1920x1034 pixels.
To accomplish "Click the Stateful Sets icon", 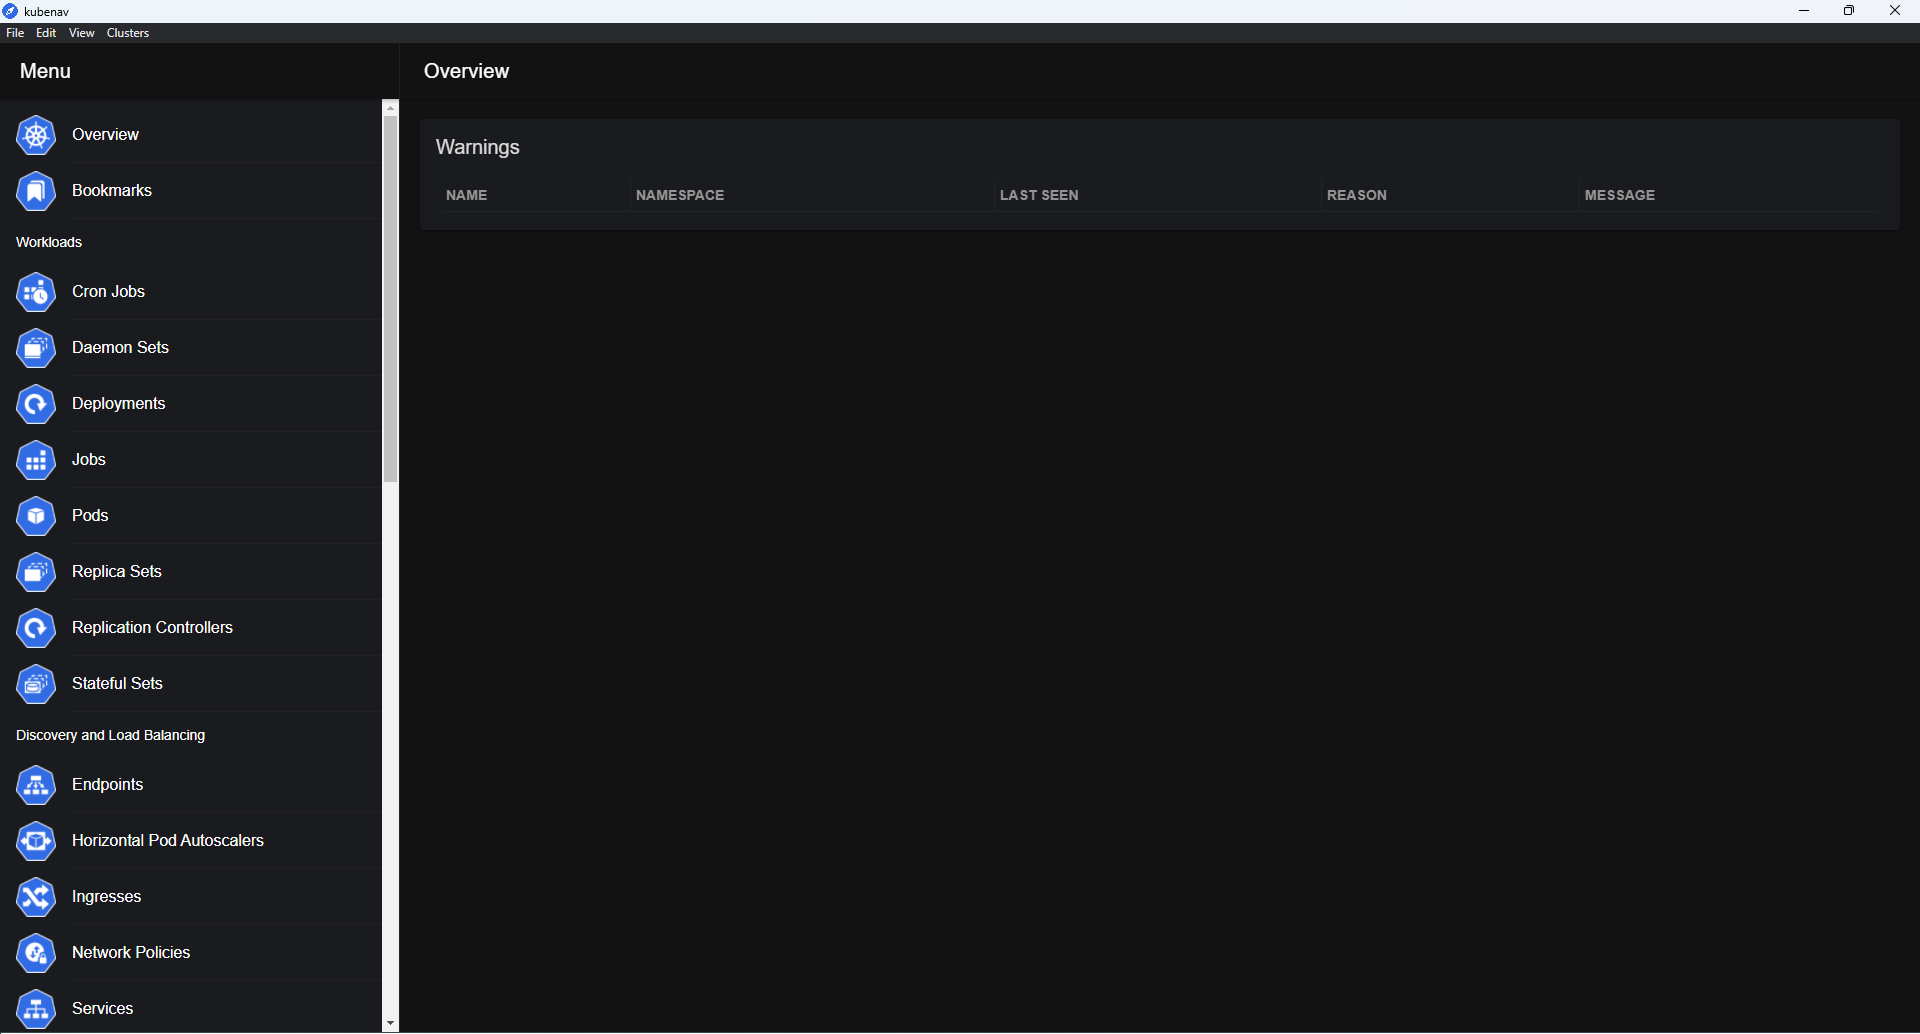I will click(x=36, y=684).
